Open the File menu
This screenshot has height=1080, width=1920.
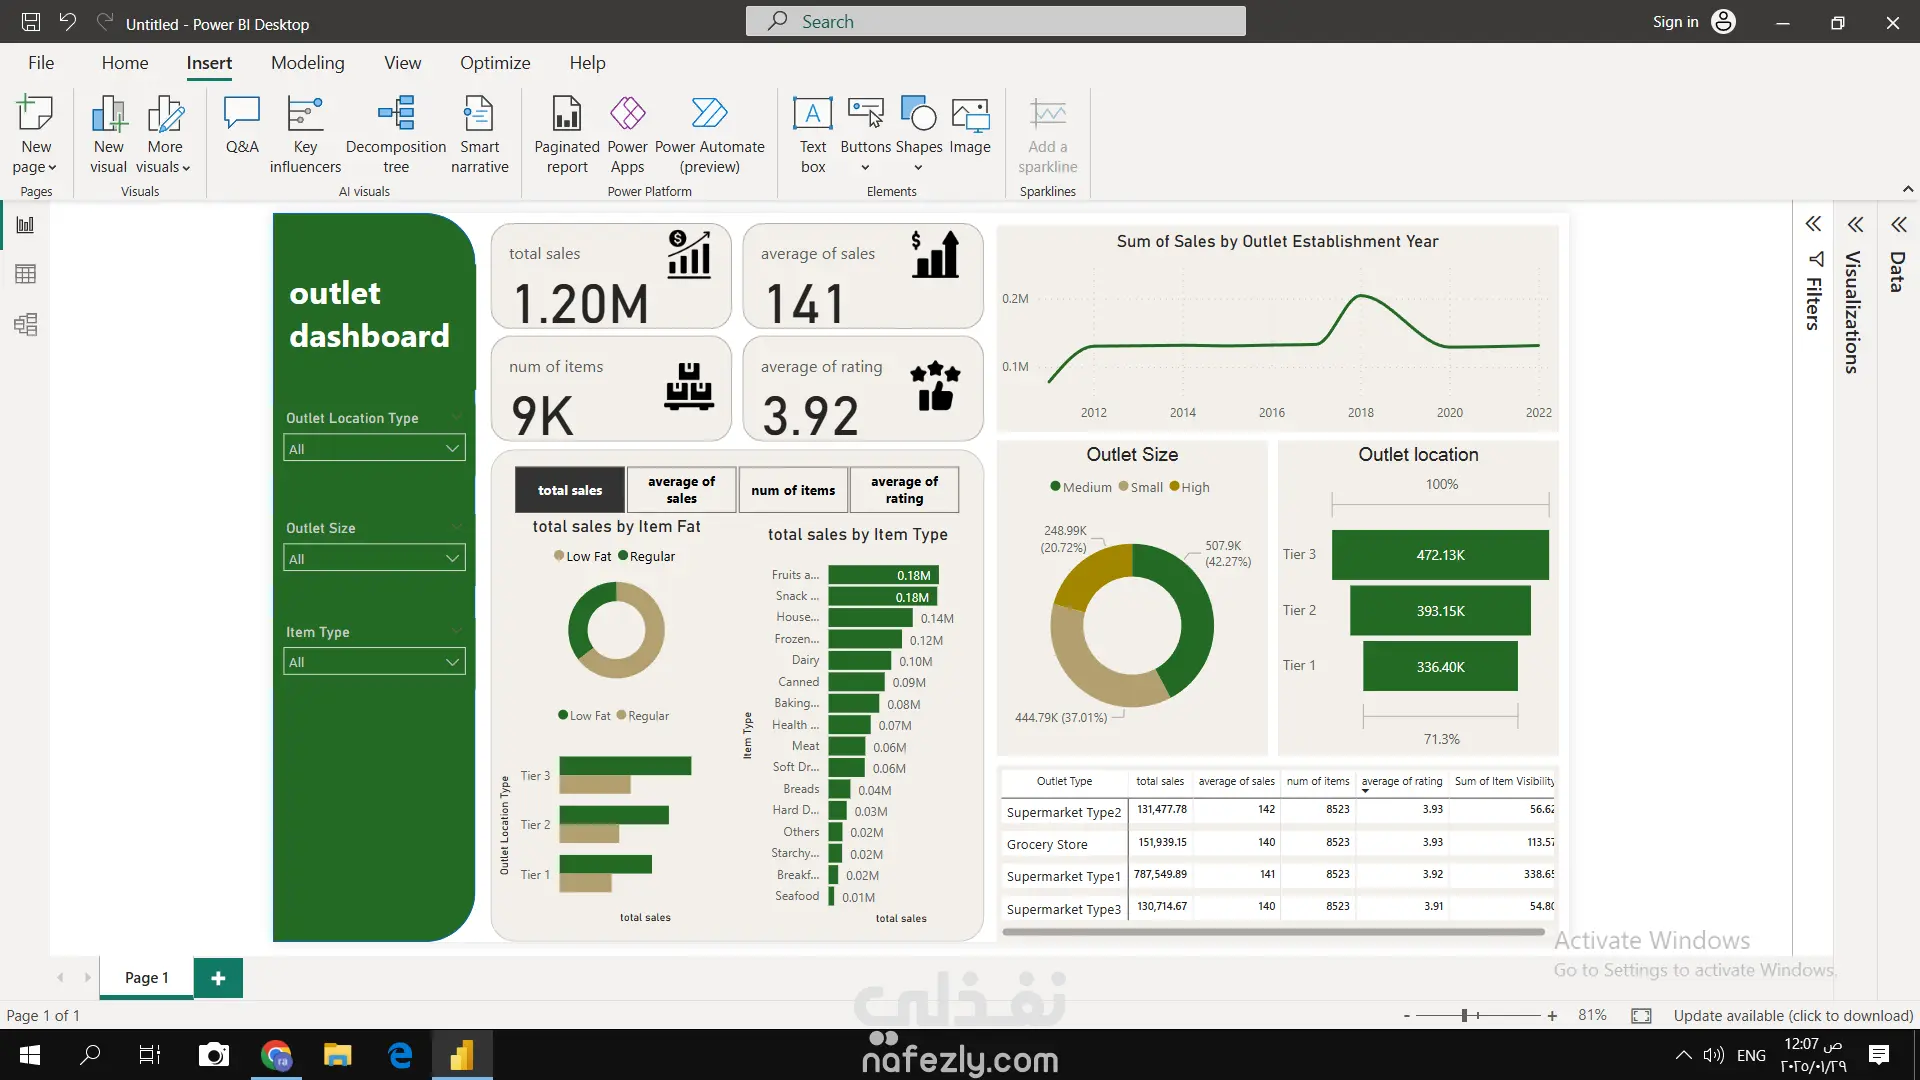[41, 63]
